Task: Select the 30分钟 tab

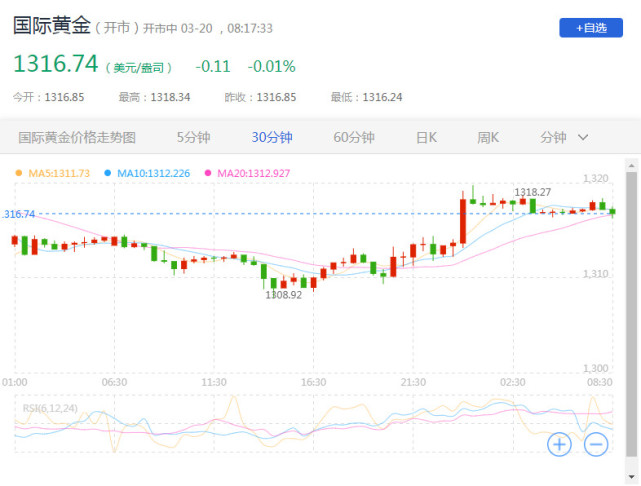Action: click(x=272, y=137)
